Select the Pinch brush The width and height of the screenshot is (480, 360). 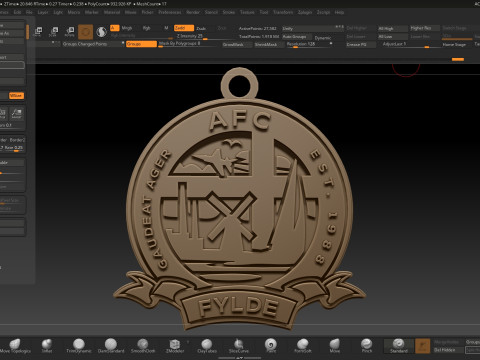tap(367, 346)
